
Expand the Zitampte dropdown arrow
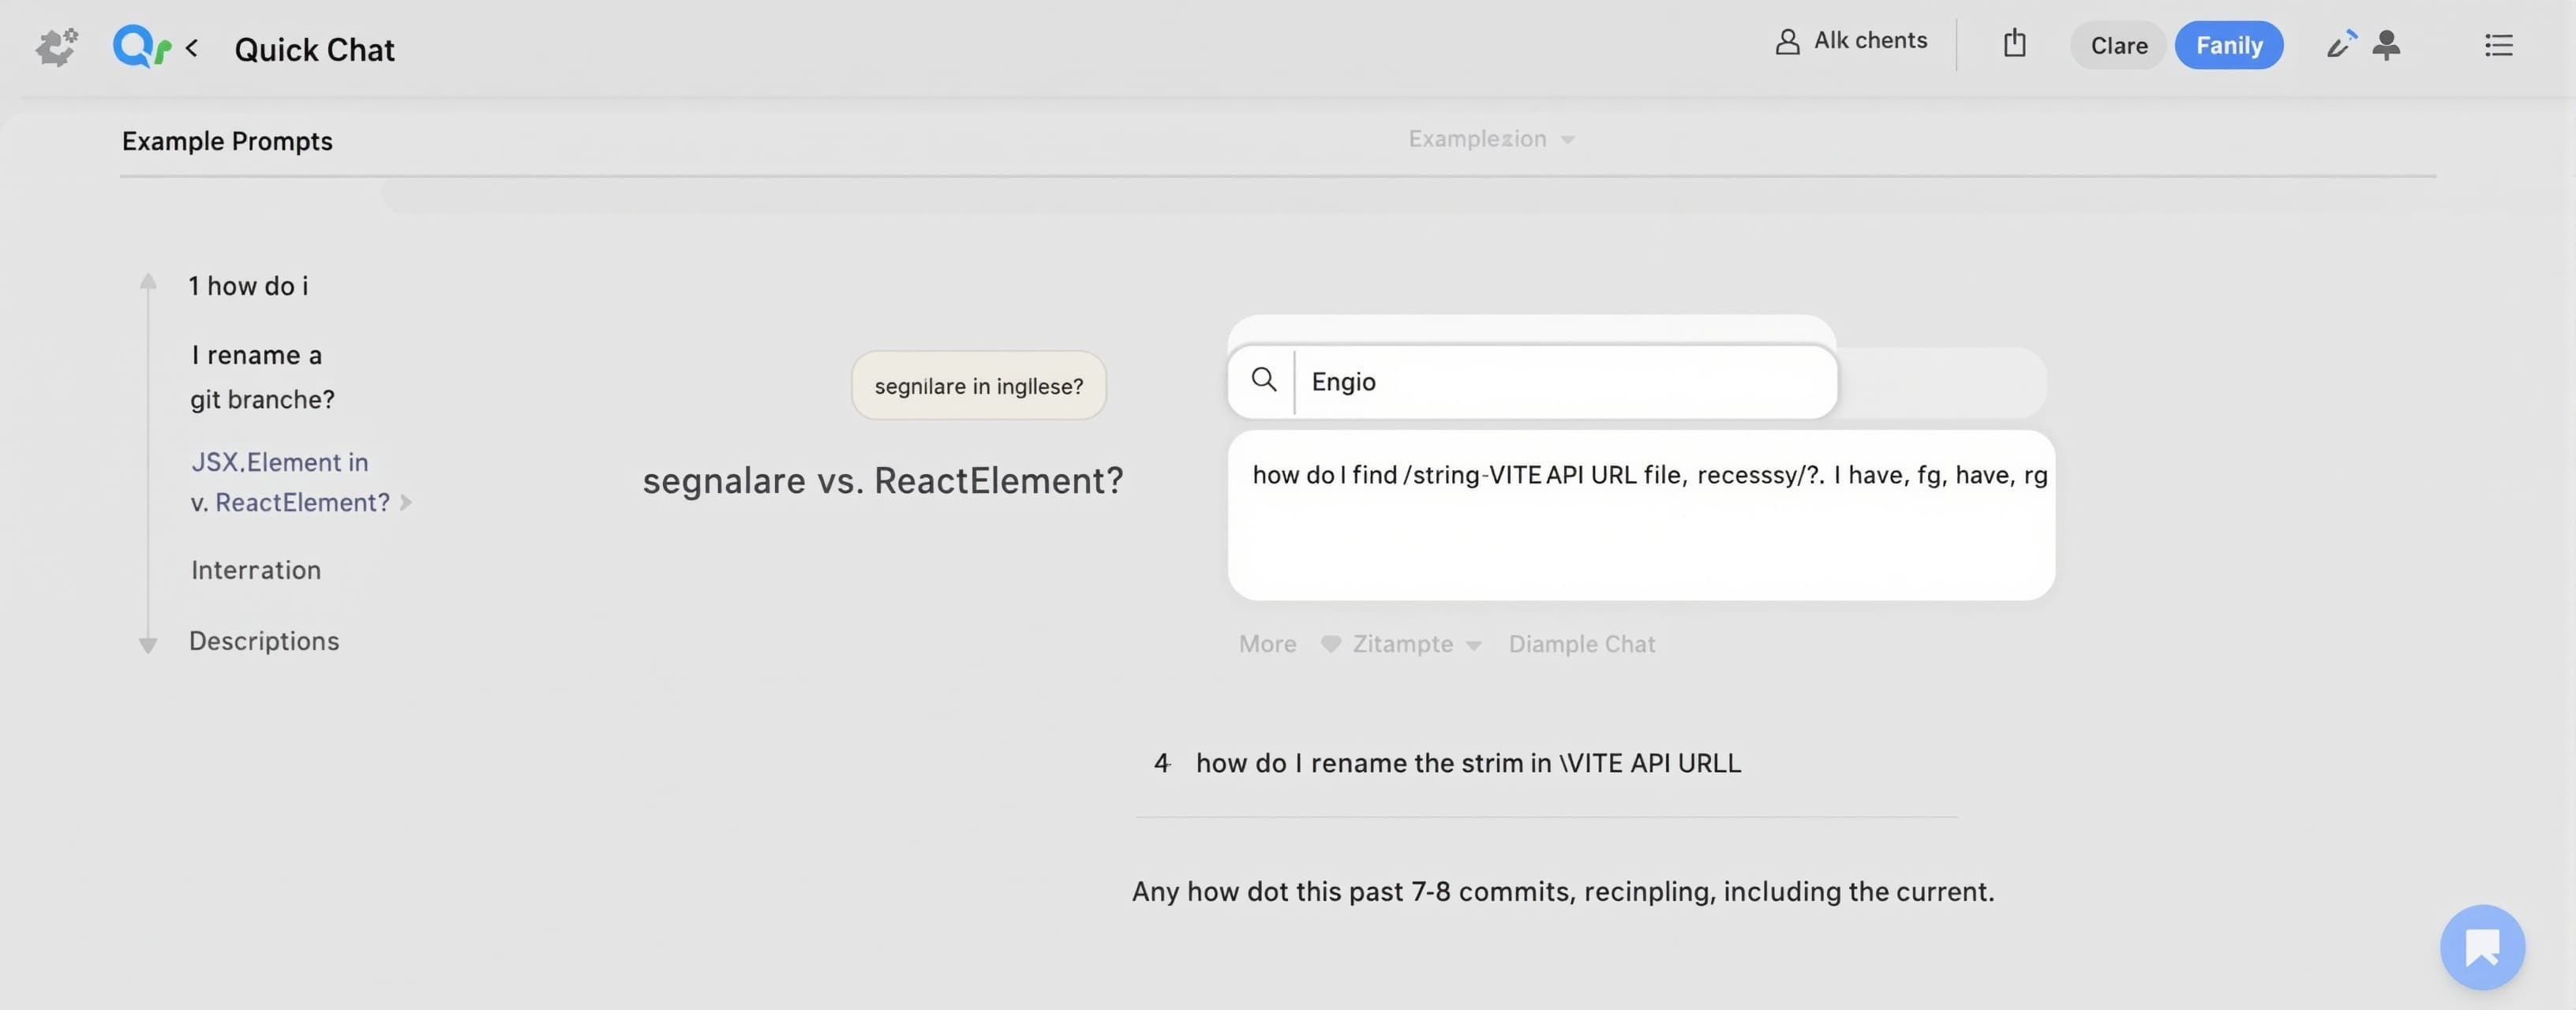point(1473,645)
